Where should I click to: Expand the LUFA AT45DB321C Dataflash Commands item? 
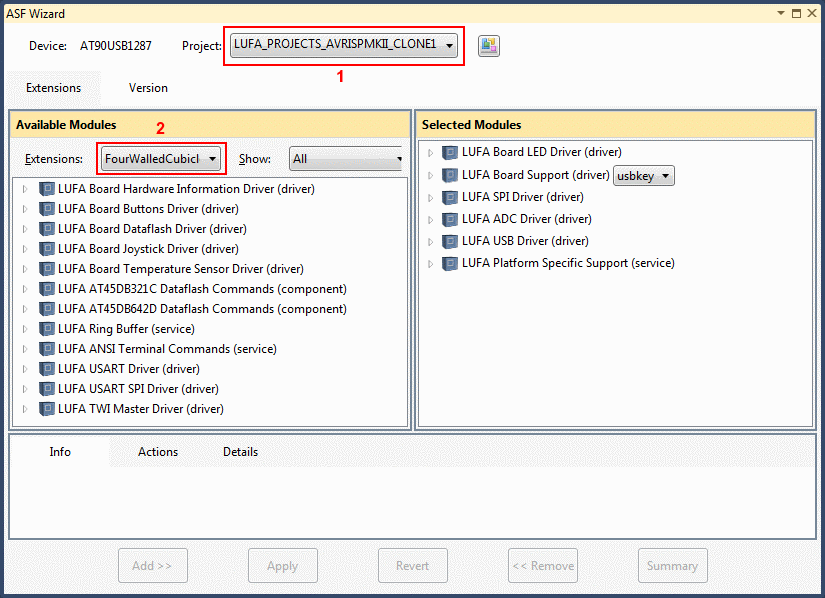[x=24, y=288]
